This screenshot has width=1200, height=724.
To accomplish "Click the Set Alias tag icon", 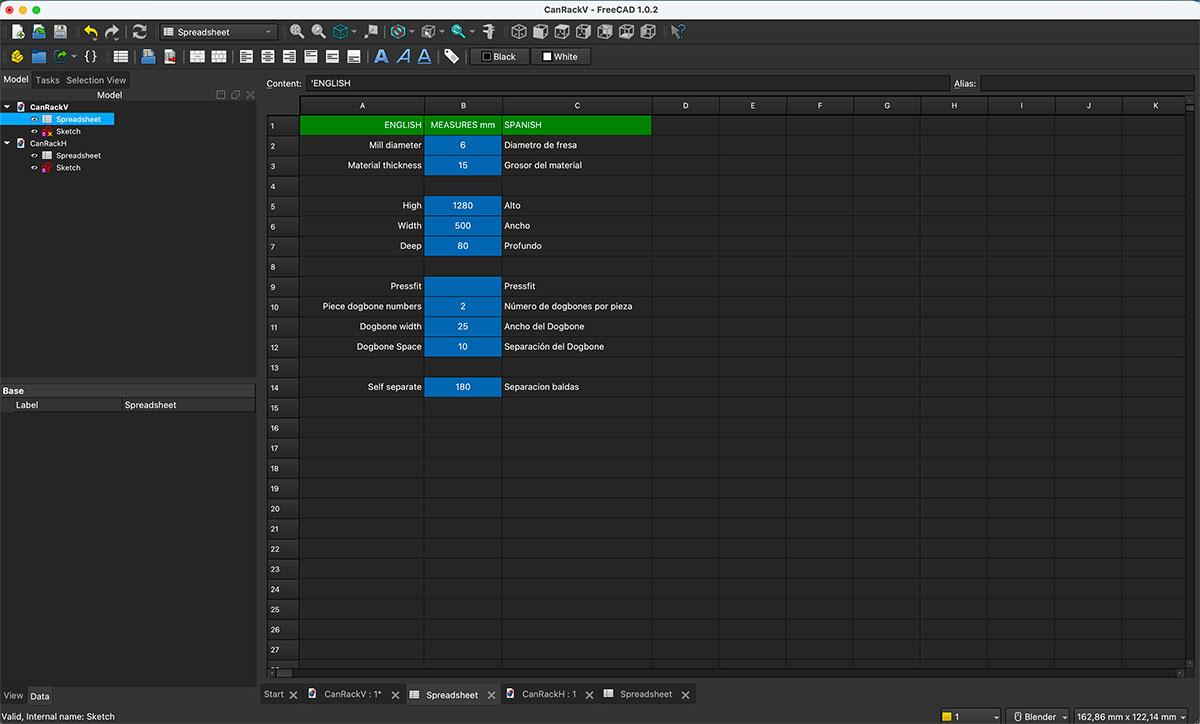I will (452, 57).
